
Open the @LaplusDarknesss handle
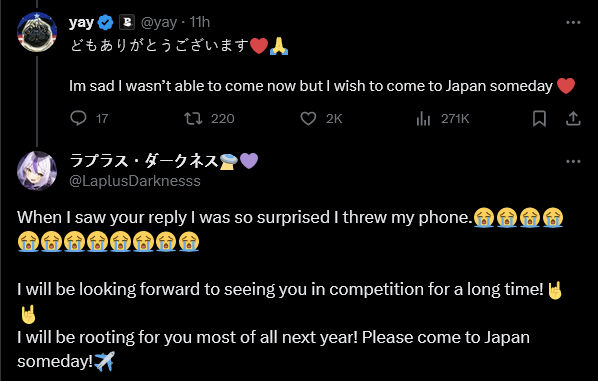click(135, 181)
